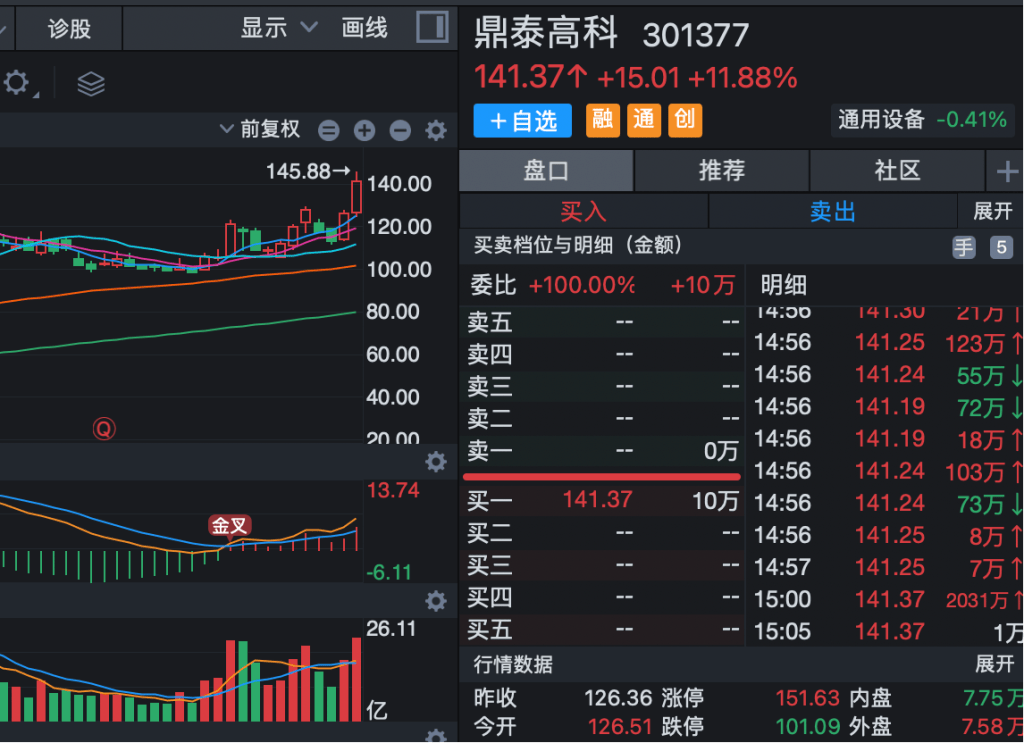Switch to the 推荐 tab
Viewport: 1024px width, 743px height.
[x=721, y=171]
